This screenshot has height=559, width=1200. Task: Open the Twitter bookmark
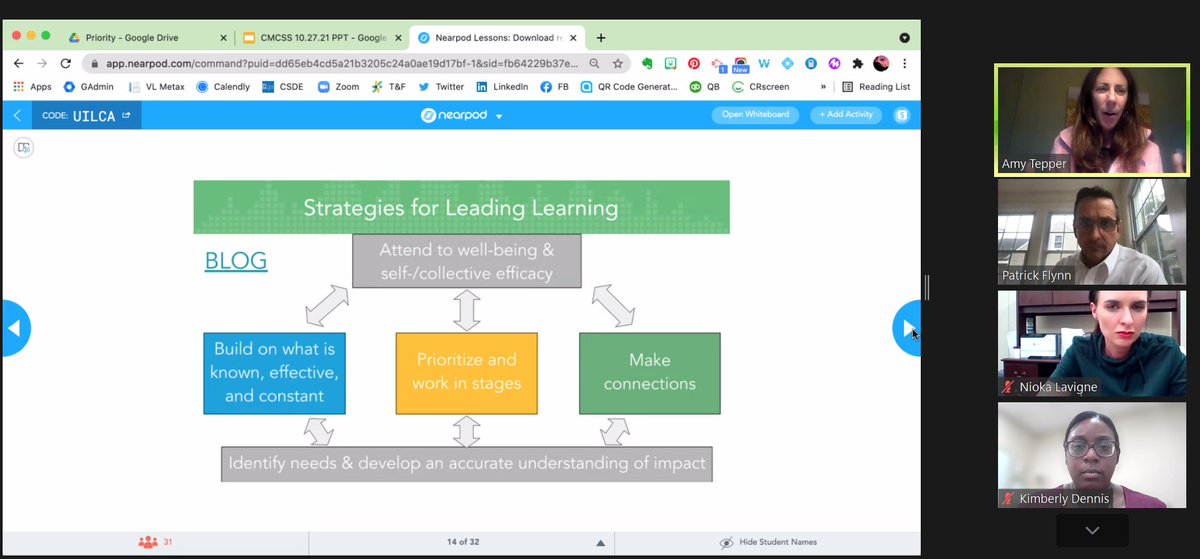point(441,87)
